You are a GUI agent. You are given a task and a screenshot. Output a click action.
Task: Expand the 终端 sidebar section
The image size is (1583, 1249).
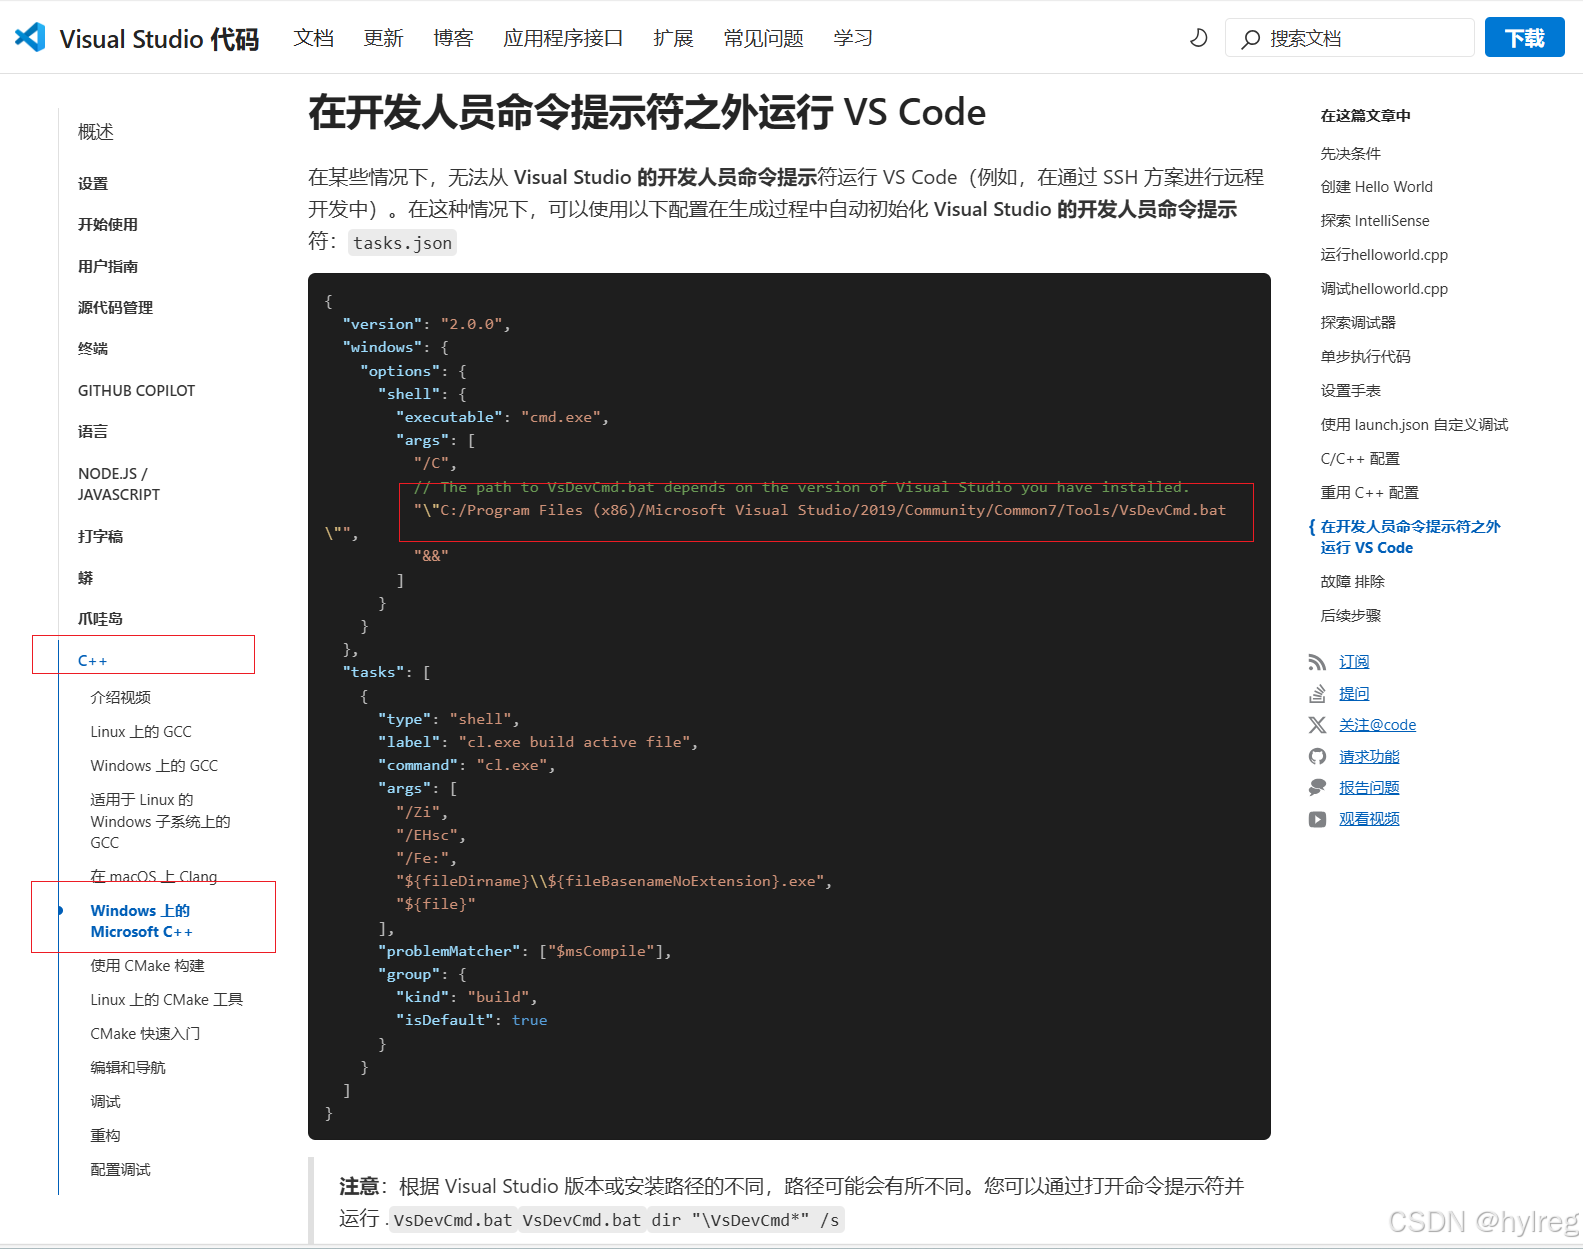pyautogui.click(x=93, y=349)
